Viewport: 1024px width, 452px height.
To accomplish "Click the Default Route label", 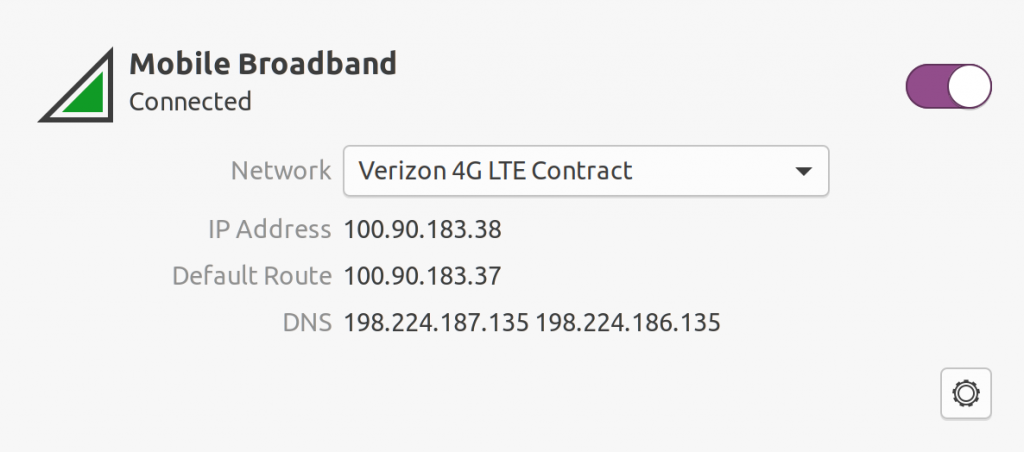I will [251, 276].
